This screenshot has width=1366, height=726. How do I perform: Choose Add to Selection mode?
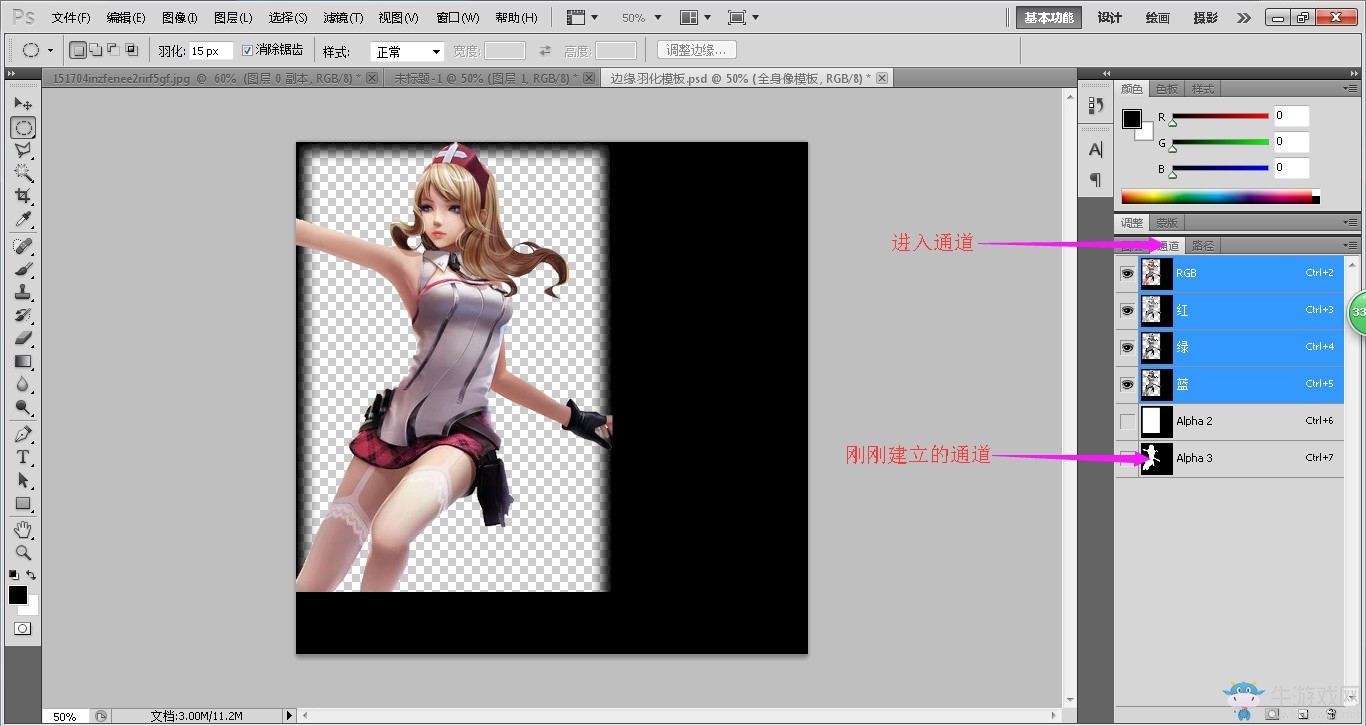tap(96, 50)
